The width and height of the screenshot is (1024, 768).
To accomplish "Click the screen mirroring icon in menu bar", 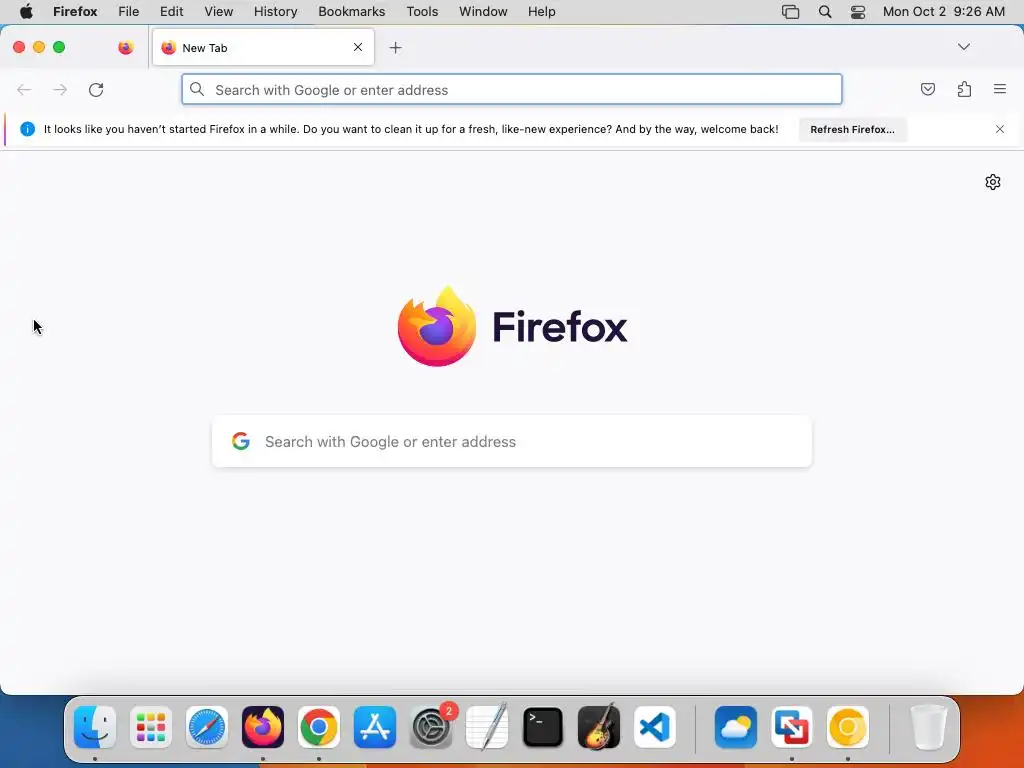I will click(x=791, y=12).
